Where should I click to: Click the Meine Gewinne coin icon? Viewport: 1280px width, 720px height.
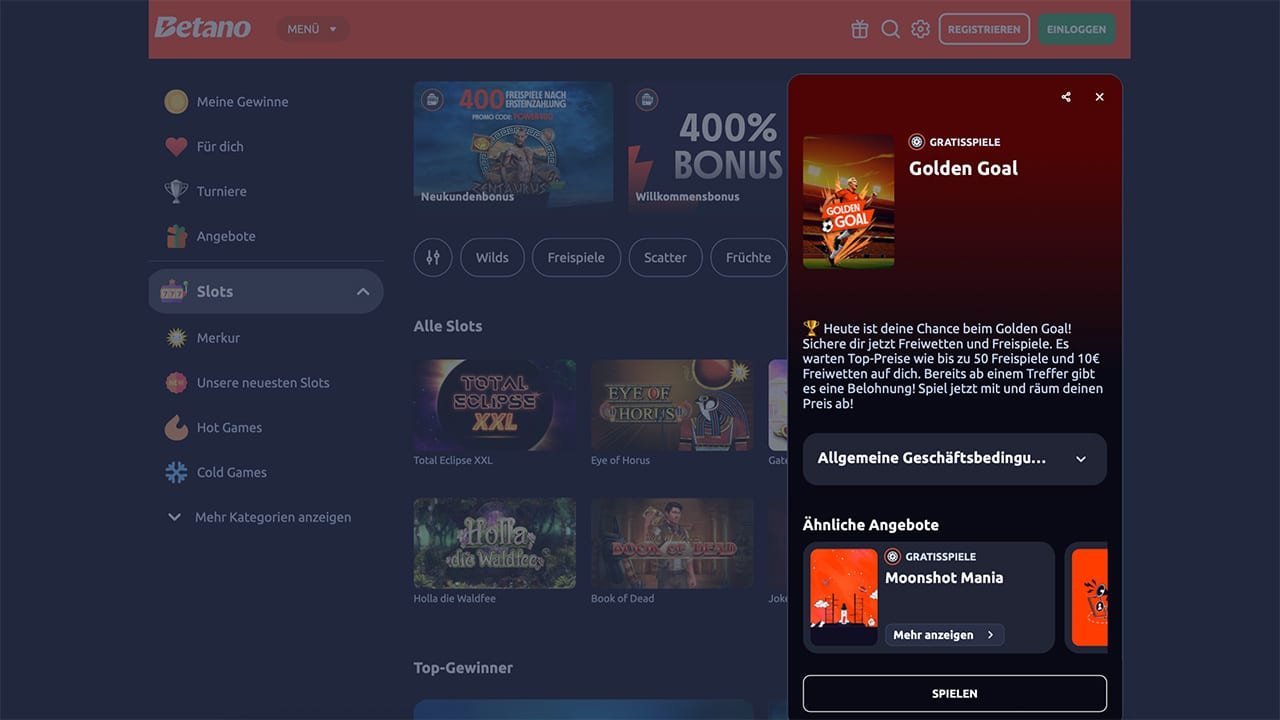pyautogui.click(x=176, y=101)
